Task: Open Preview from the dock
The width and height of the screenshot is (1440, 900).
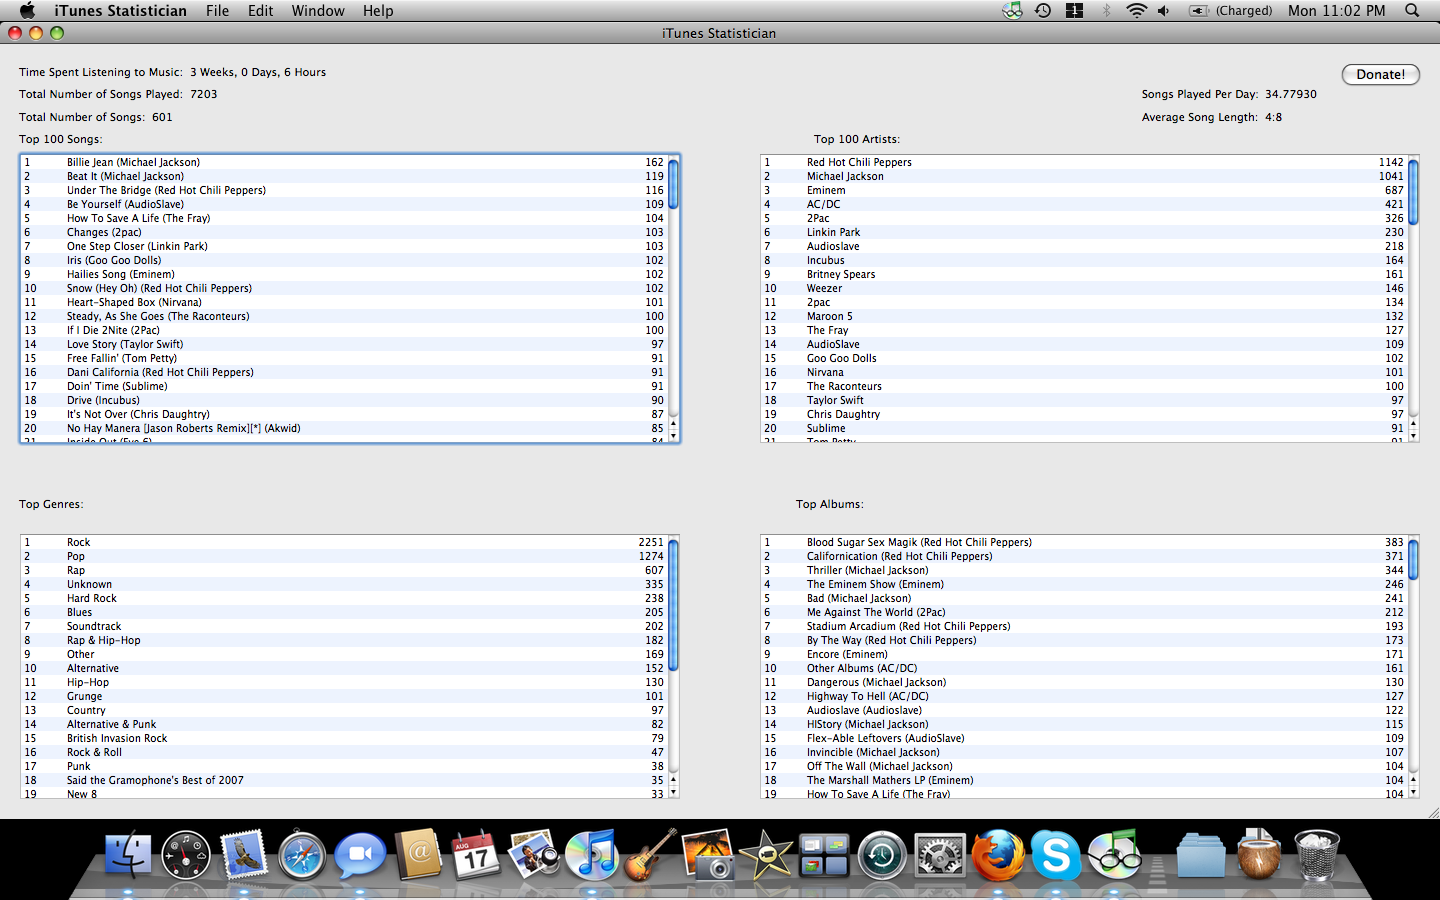Action: (x=533, y=854)
